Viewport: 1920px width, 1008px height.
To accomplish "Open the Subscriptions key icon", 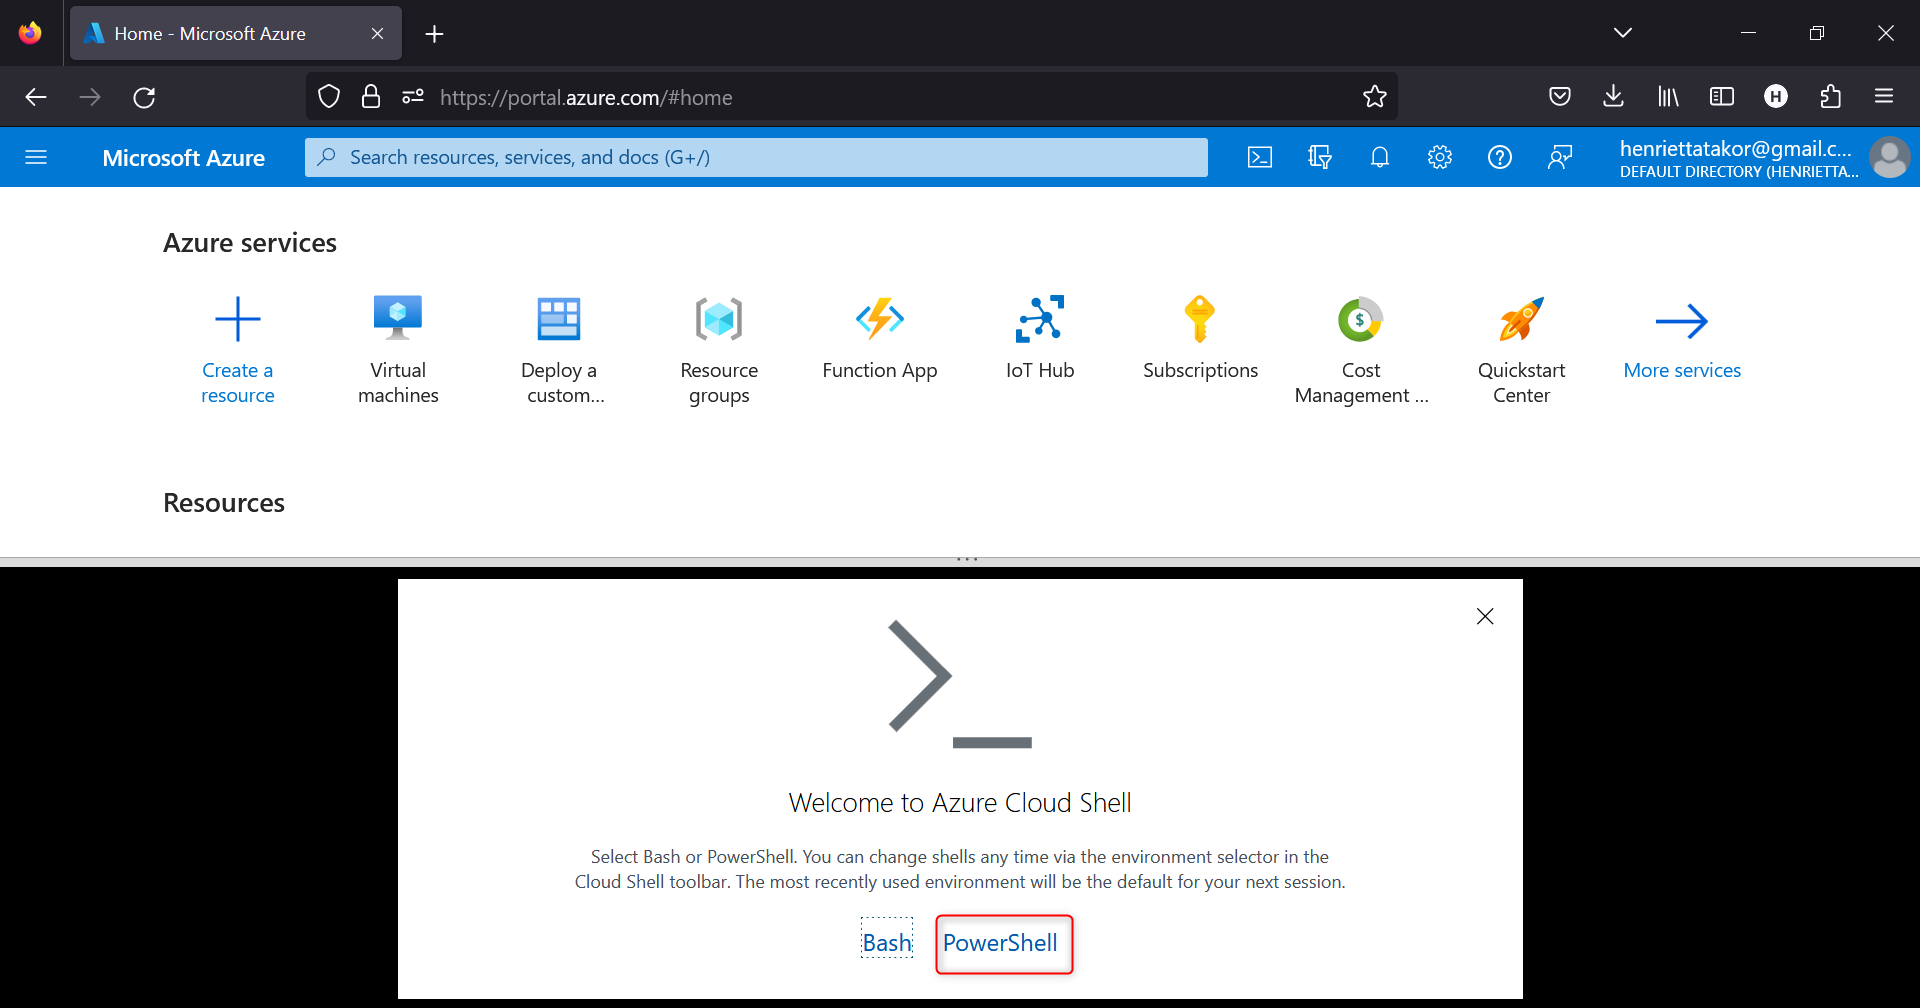I will point(1200,319).
